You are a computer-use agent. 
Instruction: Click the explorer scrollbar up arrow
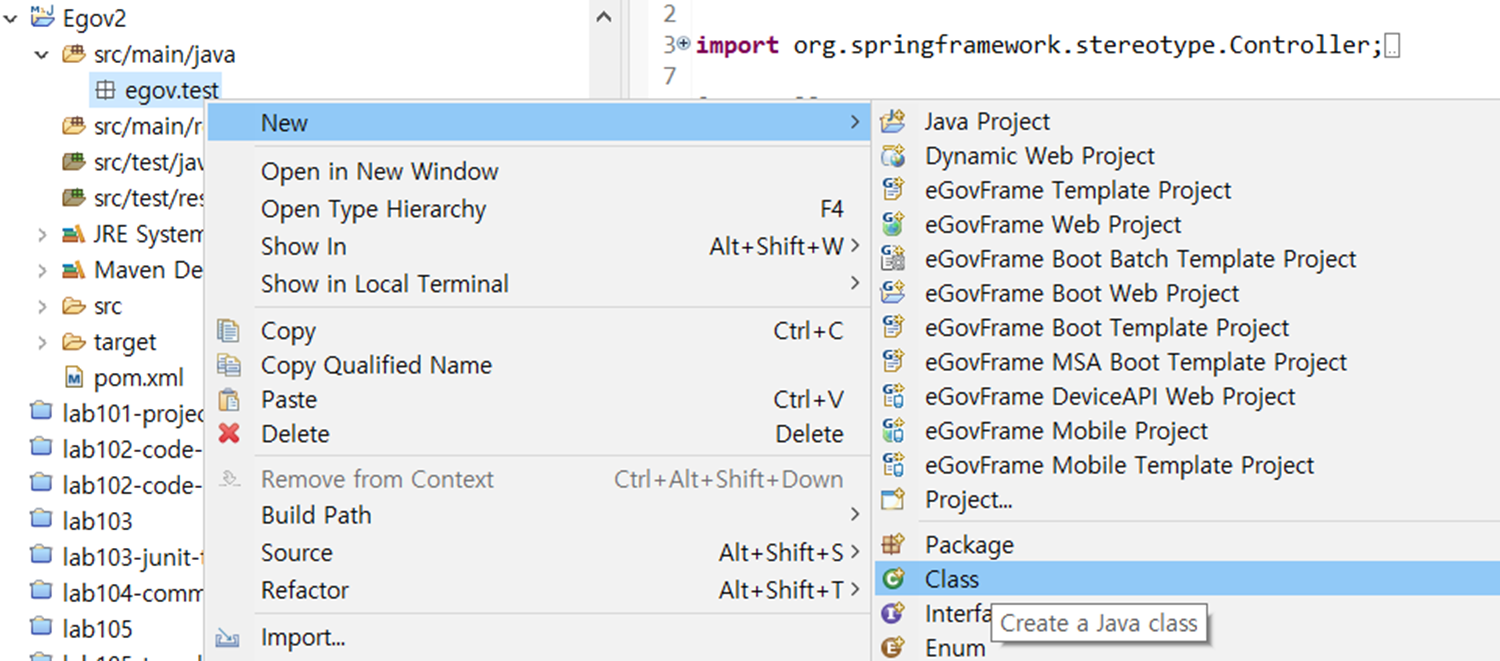(x=603, y=17)
